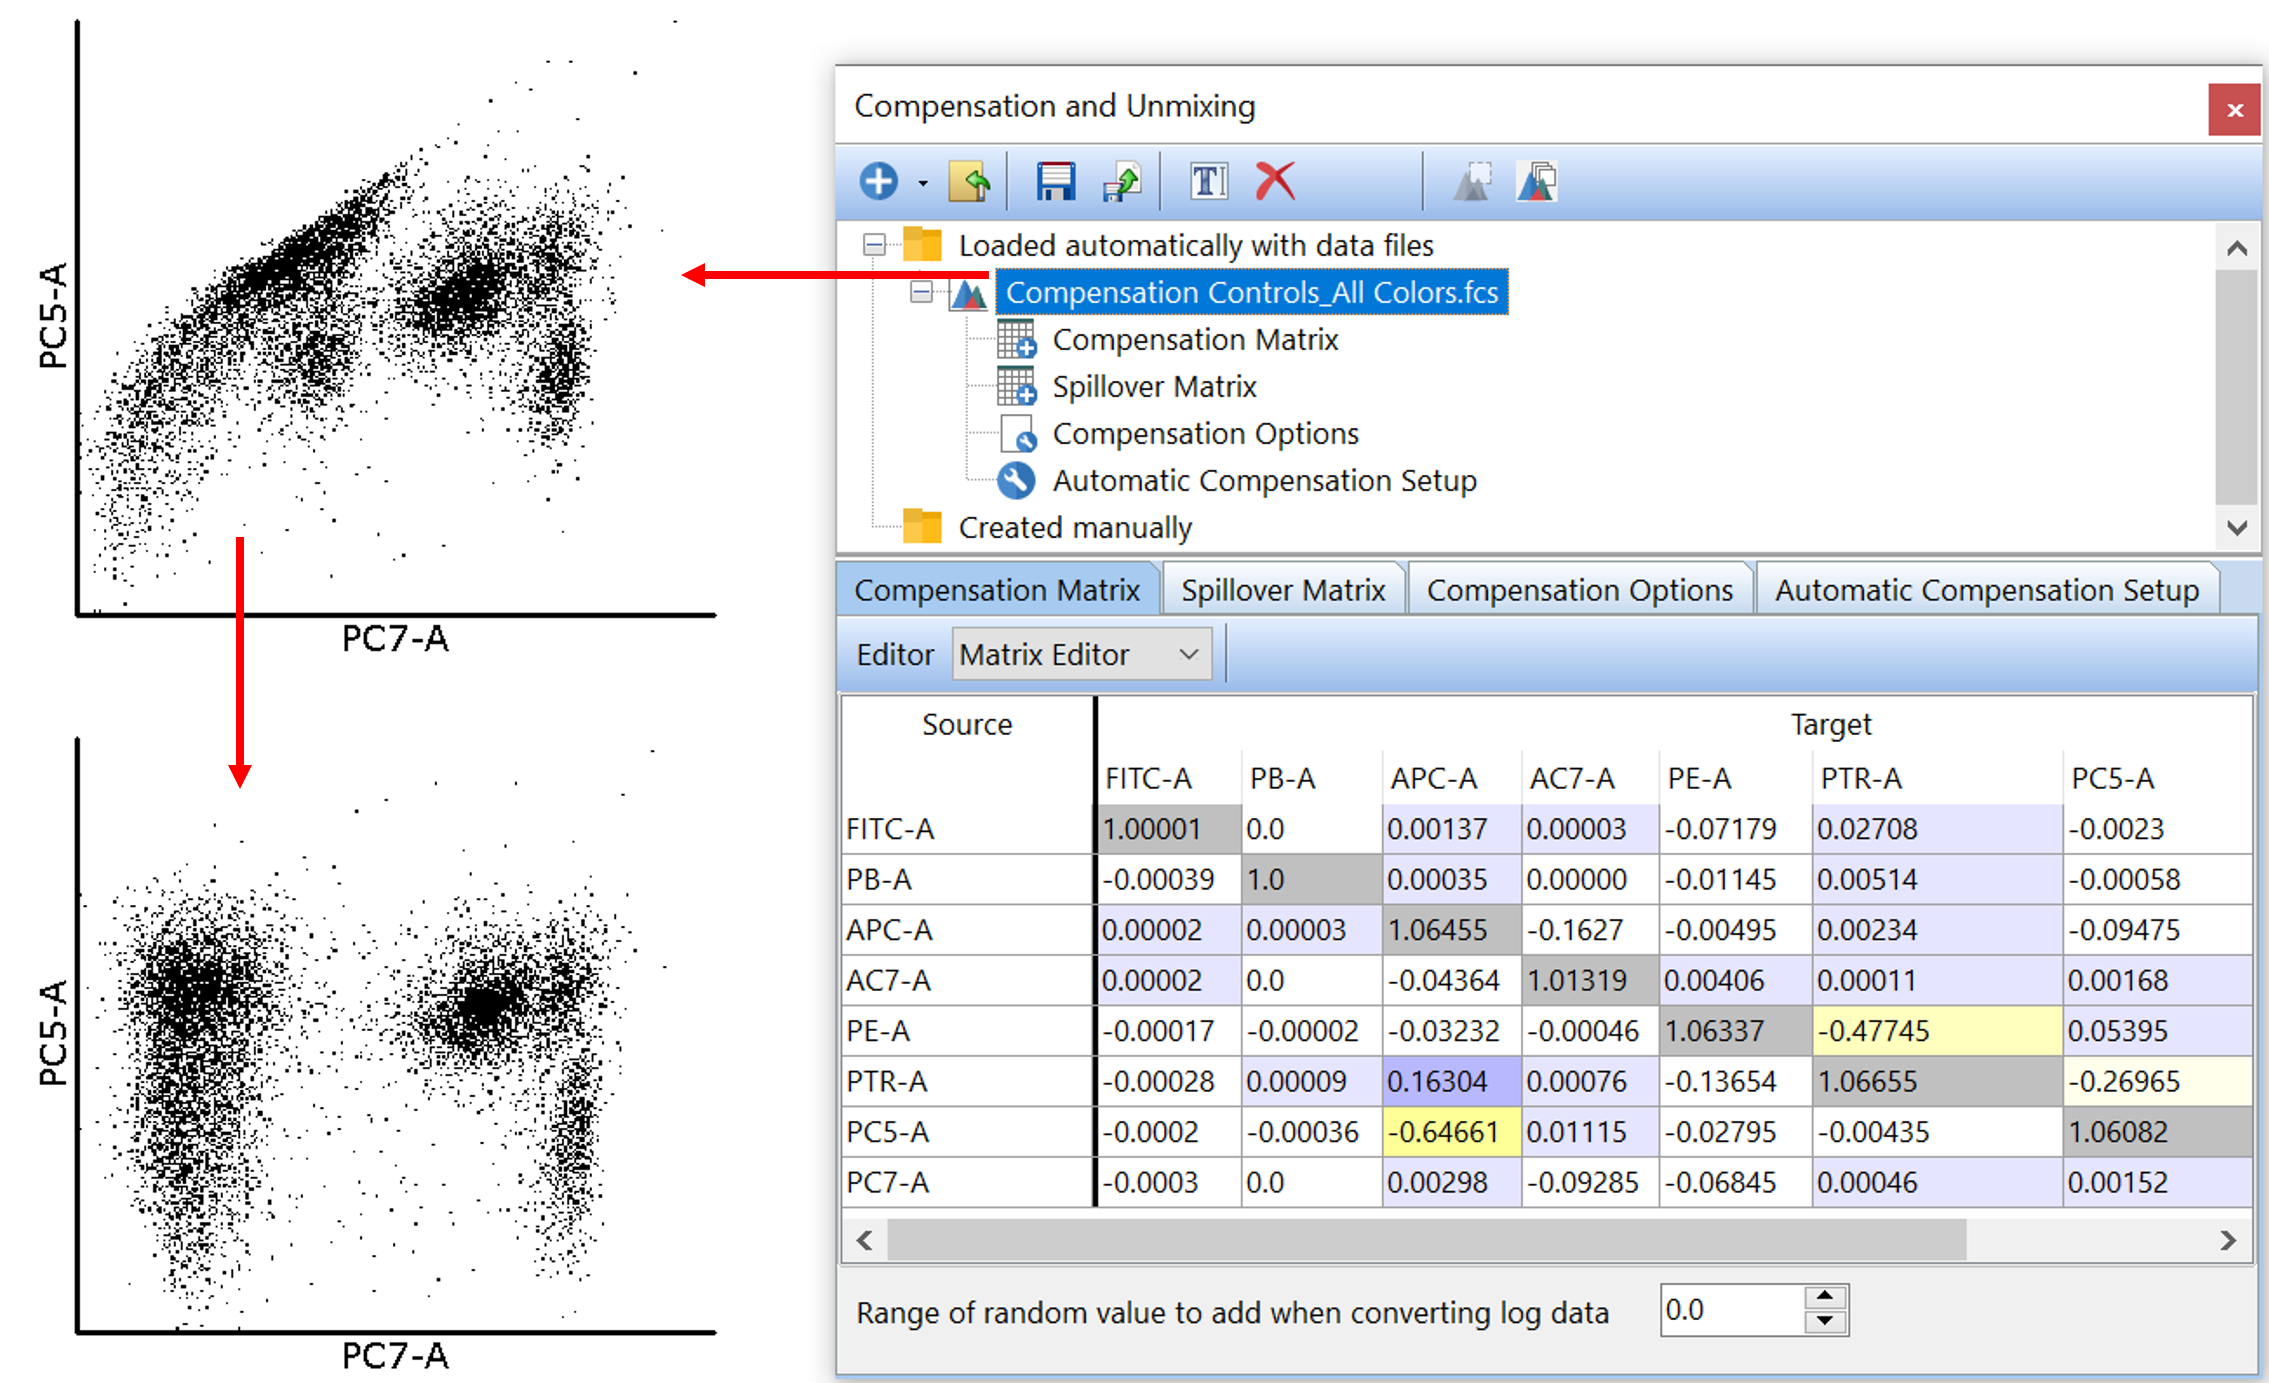This screenshot has width=2269, height=1383.
Task: Switch to the Compensation Options tab
Action: [x=1579, y=590]
